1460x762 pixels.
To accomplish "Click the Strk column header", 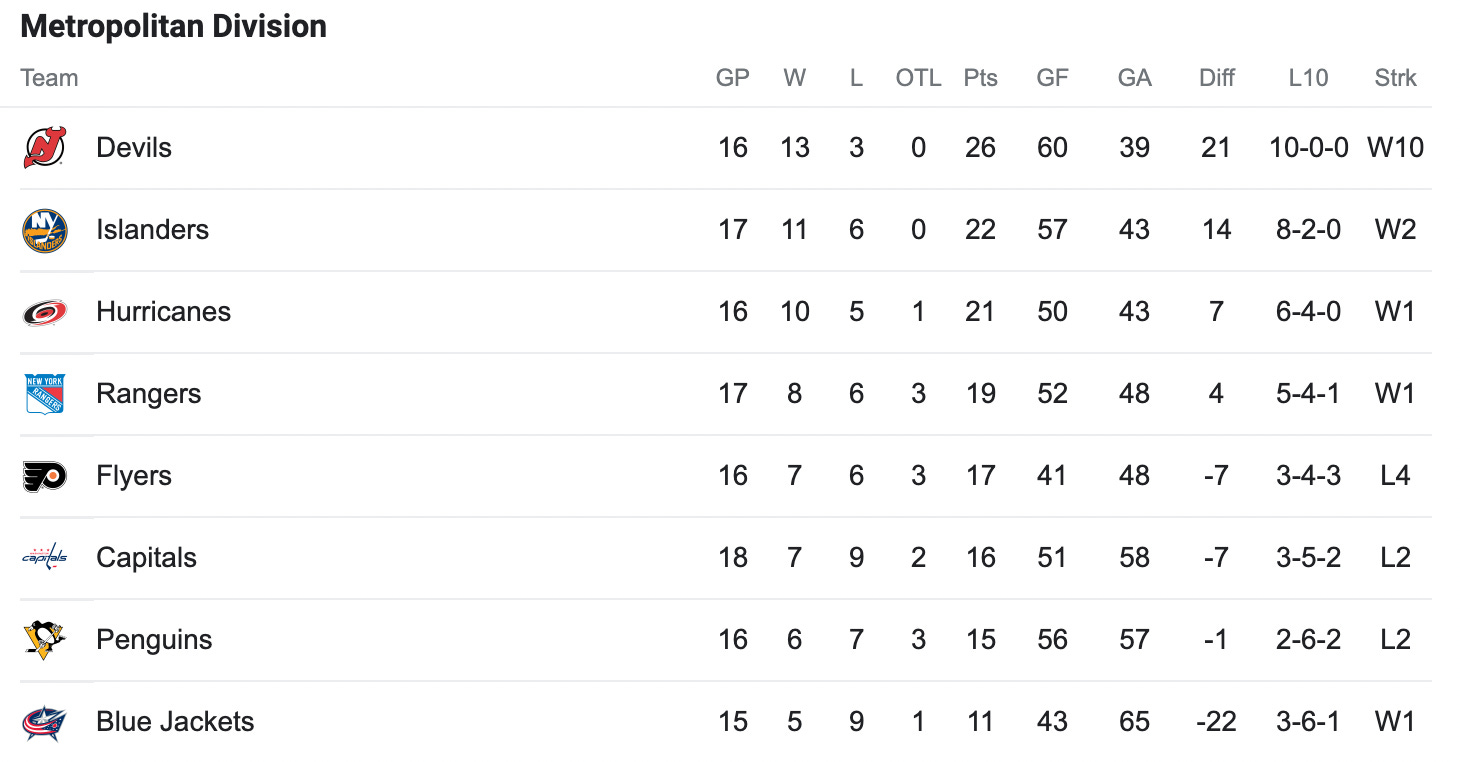I will tap(1396, 78).
